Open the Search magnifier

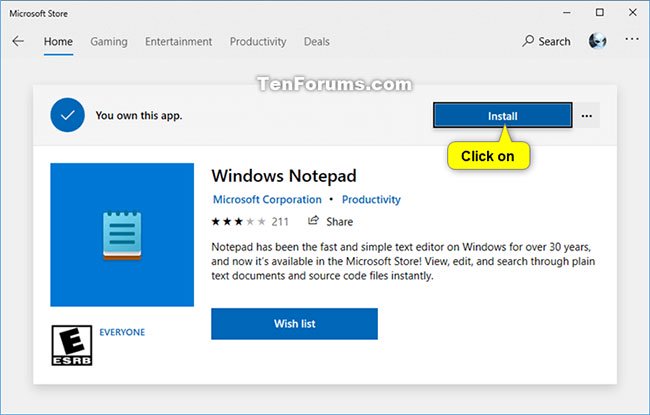coord(528,41)
